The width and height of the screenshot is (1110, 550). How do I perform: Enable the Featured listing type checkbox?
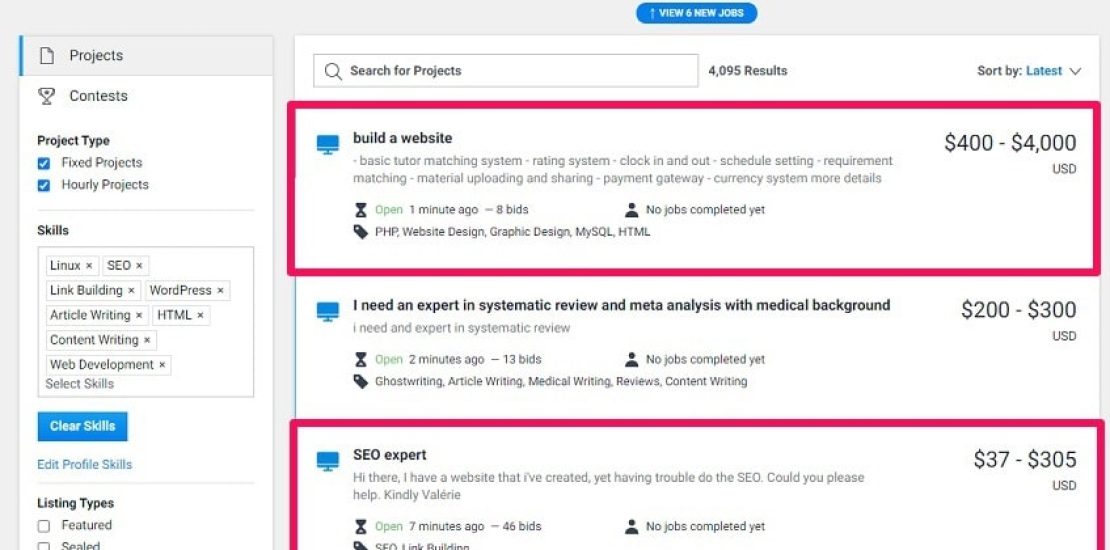tap(44, 526)
